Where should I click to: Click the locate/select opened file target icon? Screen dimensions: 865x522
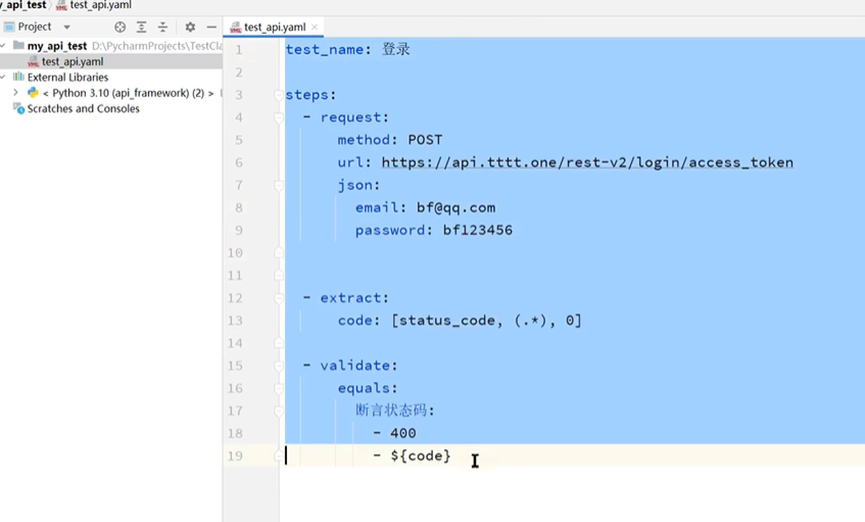point(120,27)
